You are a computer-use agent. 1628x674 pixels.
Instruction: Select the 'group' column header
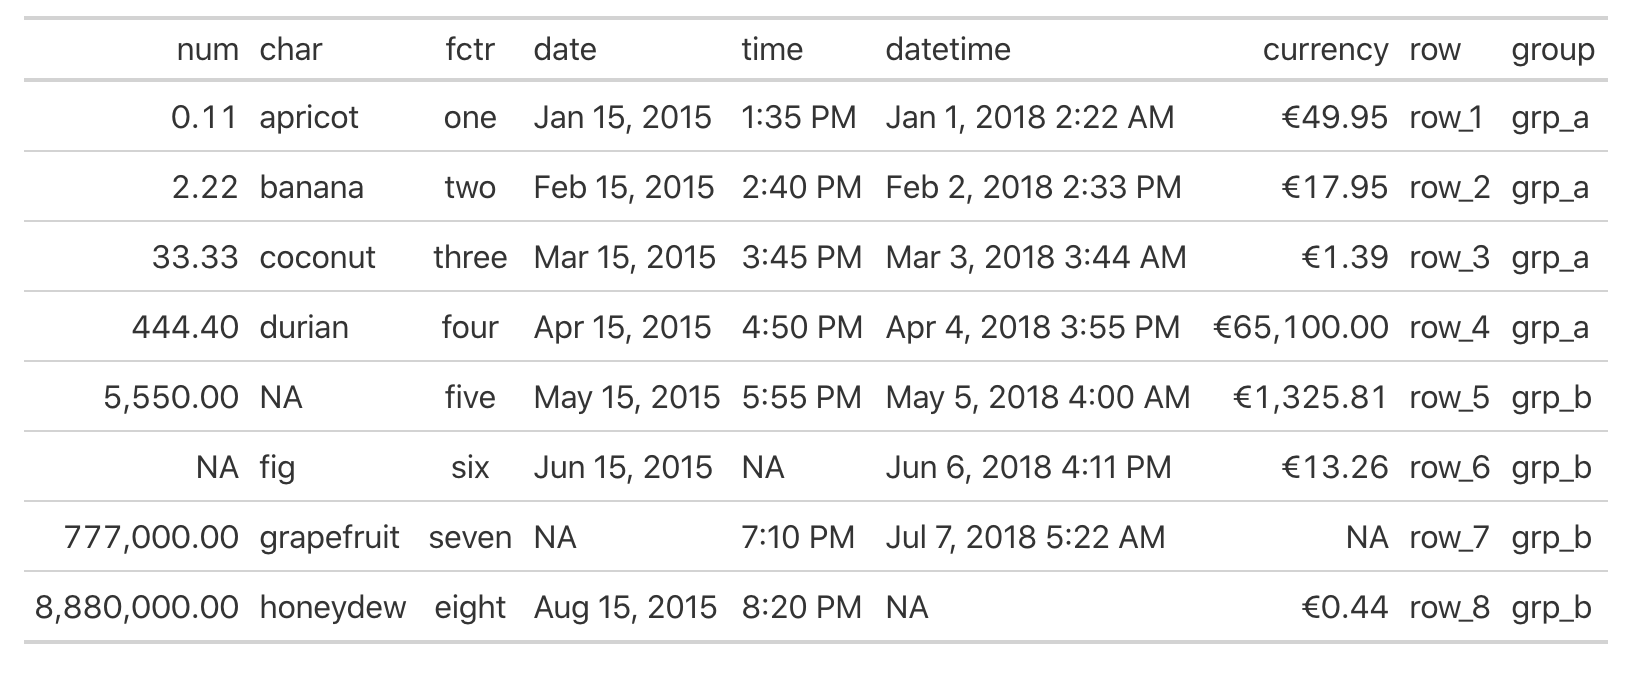point(1552,50)
